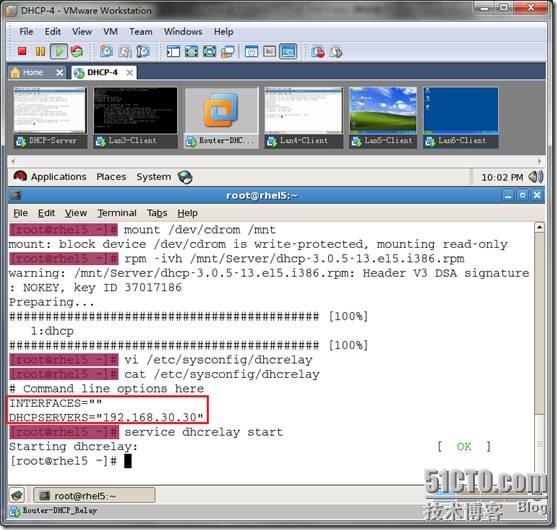Close the Home tab
Viewport: 557px width, 530px height.
click(x=60, y=73)
